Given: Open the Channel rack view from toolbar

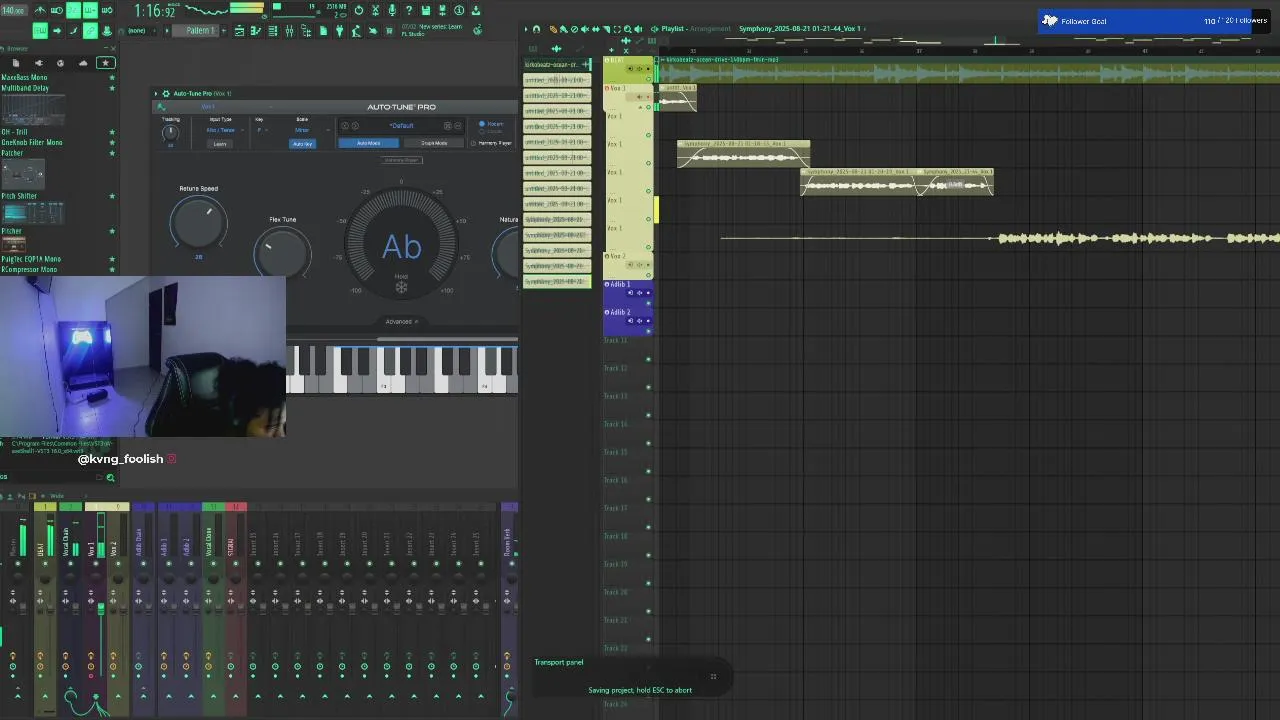Looking at the screenshot, I should click(x=273, y=30).
